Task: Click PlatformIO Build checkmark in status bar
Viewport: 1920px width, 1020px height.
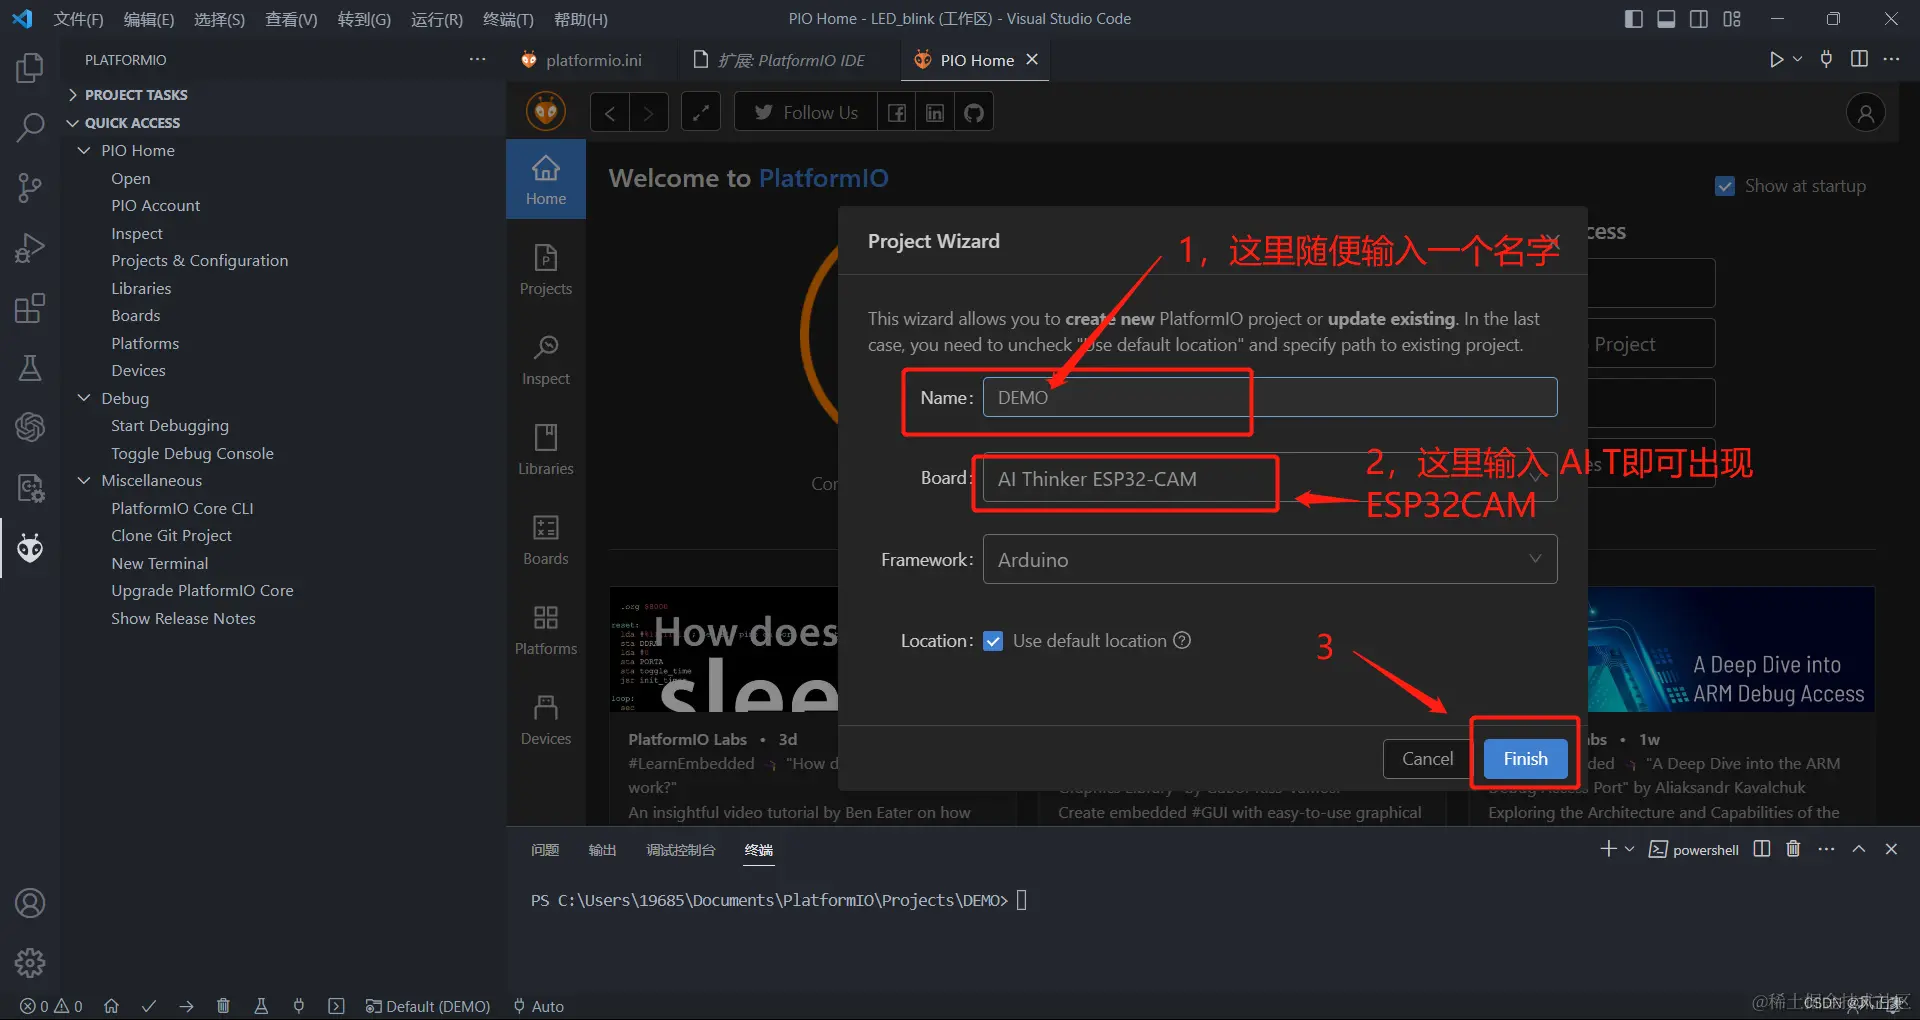Action: (x=149, y=1006)
